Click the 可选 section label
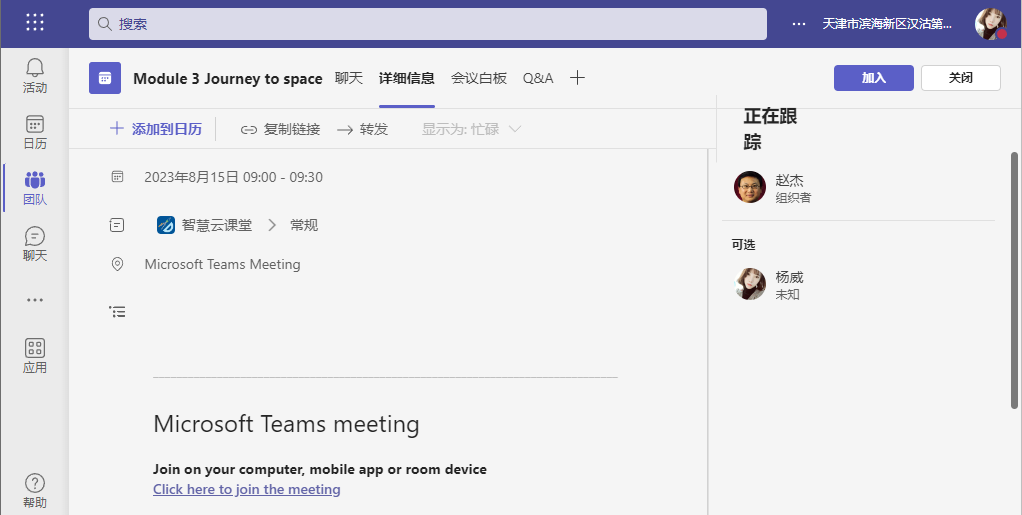The width and height of the screenshot is (1022, 515). [743, 244]
